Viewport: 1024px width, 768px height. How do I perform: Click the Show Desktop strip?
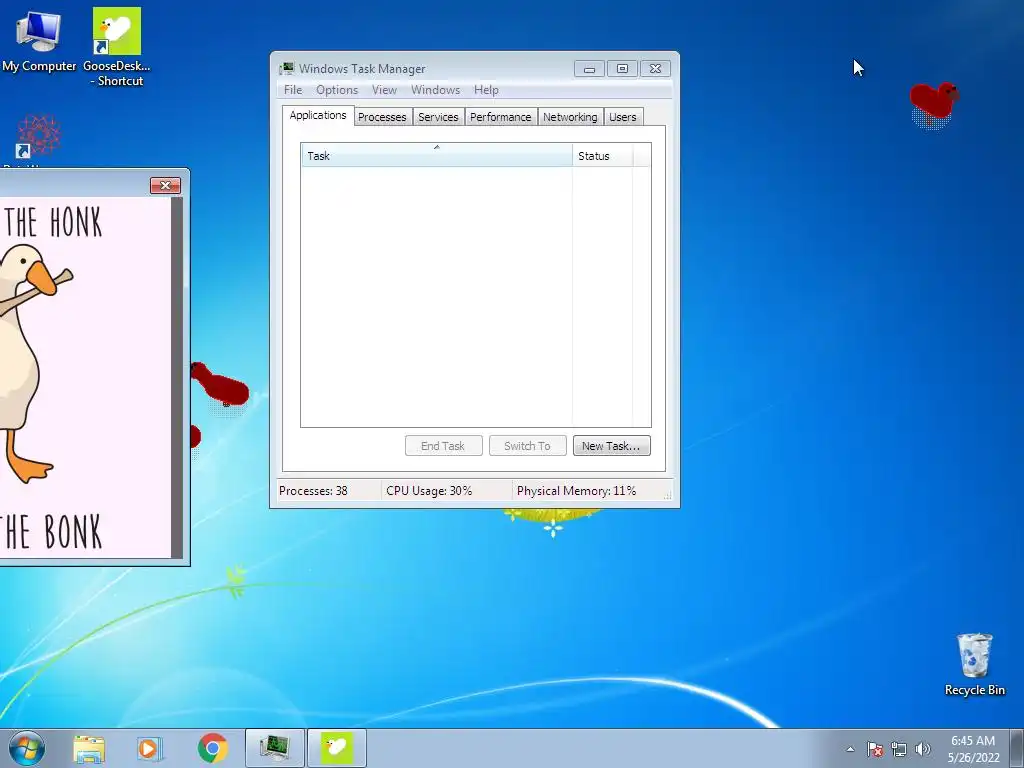tap(1017, 748)
